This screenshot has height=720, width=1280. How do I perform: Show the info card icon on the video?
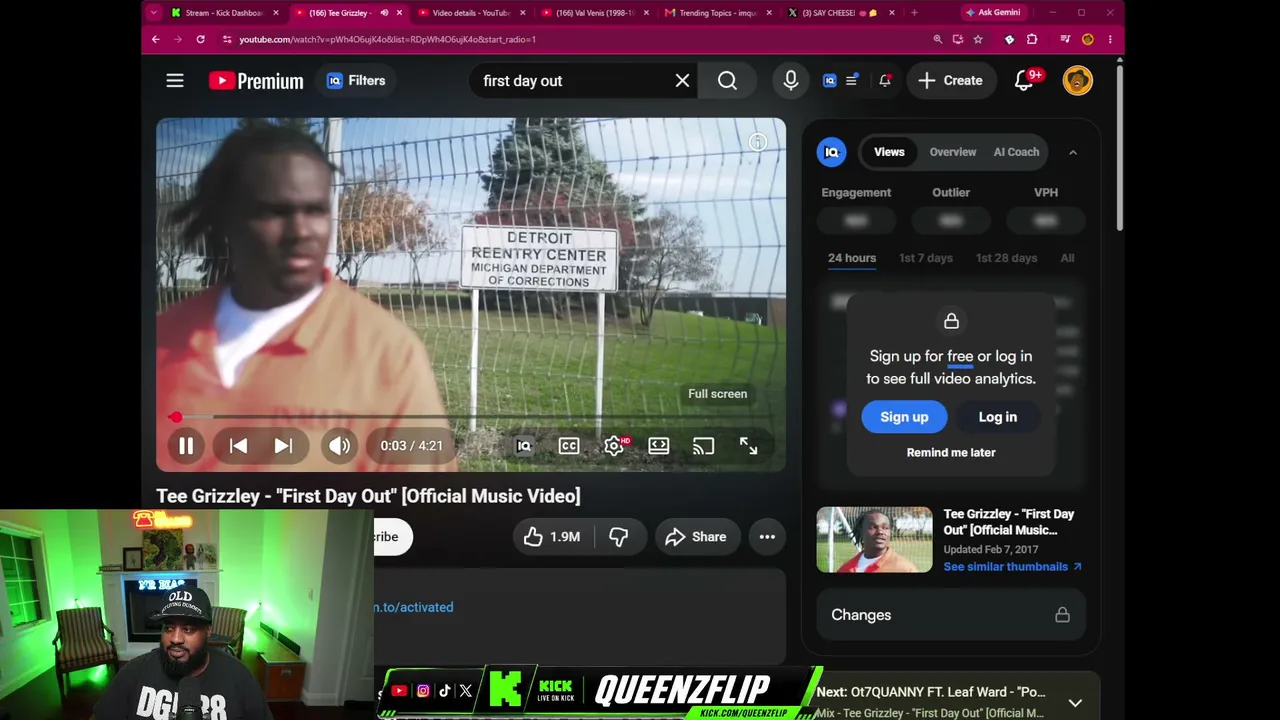[757, 143]
